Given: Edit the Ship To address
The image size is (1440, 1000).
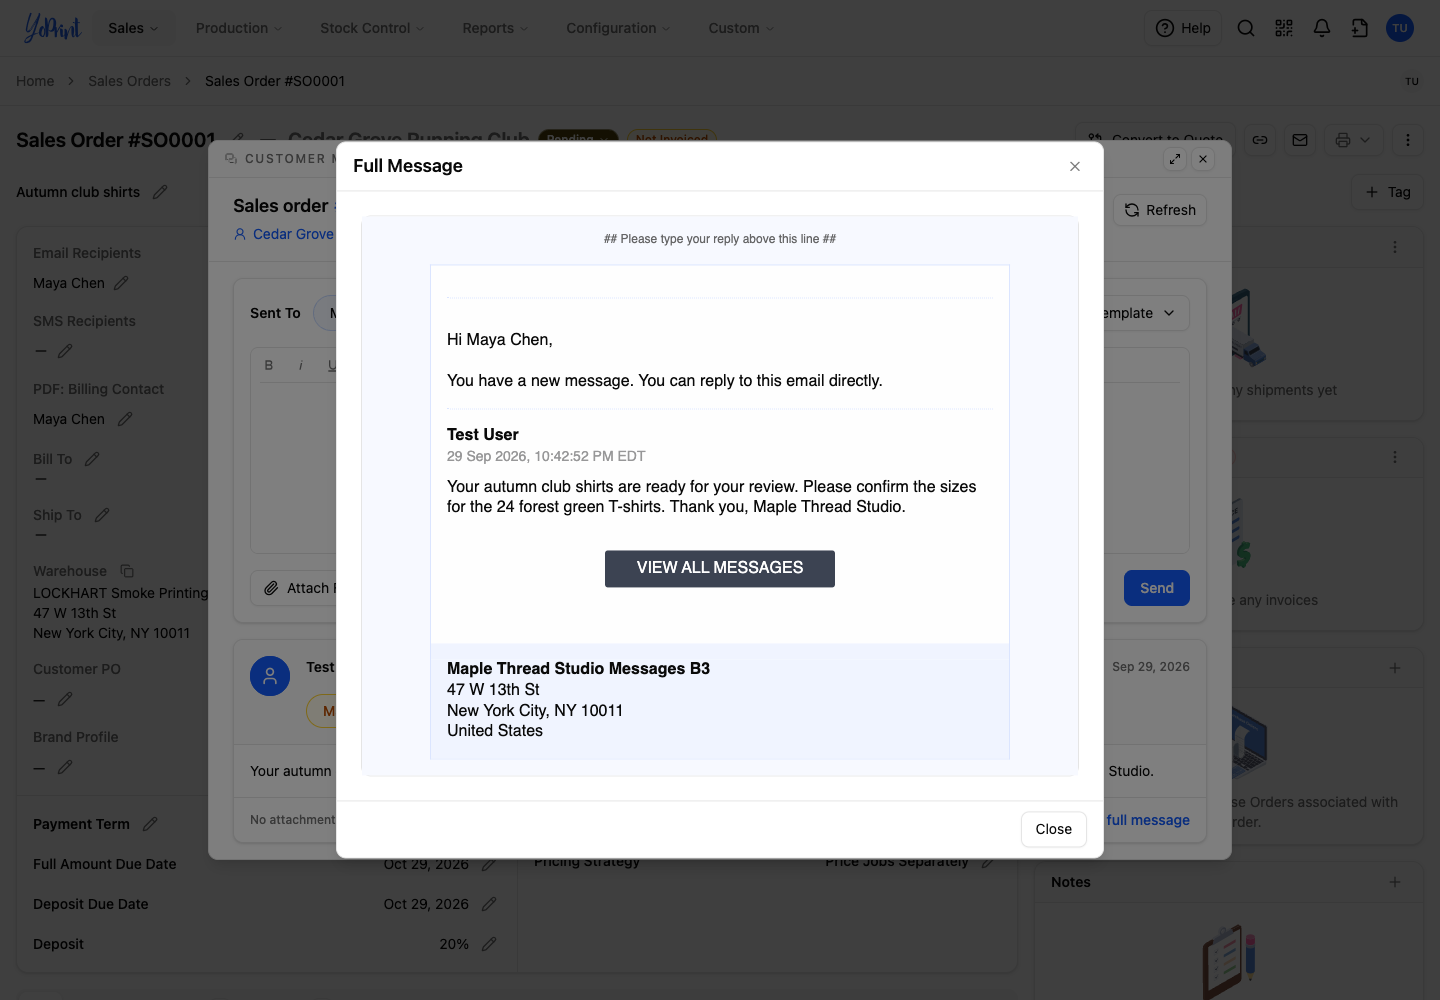Looking at the screenshot, I should pyautogui.click(x=102, y=515).
